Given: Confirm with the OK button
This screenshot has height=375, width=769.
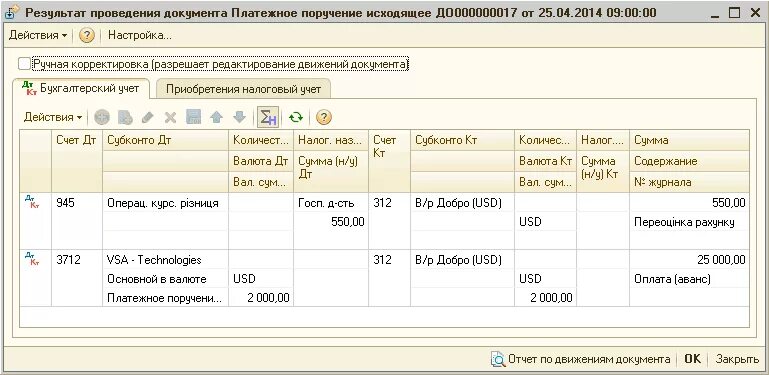Looking at the screenshot, I should click(x=692, y=359).
